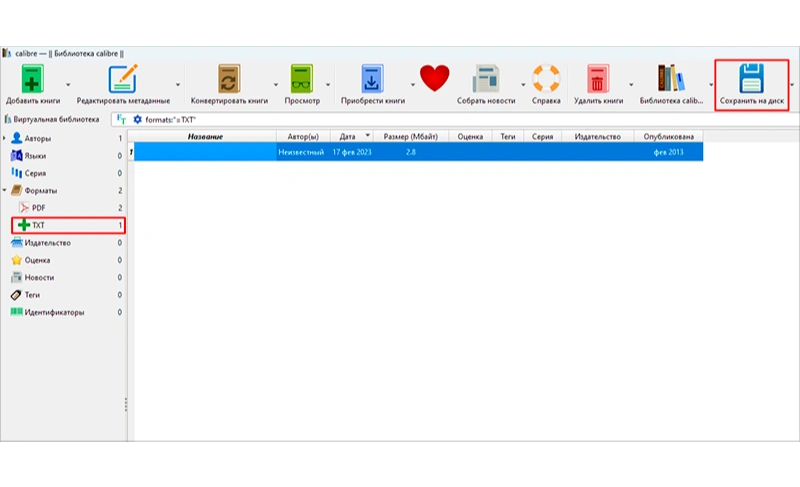Sort by Размер (Мбайт) column header
Image resolution: width=800 pixels, height=487 pixels.
pos(411,136)
